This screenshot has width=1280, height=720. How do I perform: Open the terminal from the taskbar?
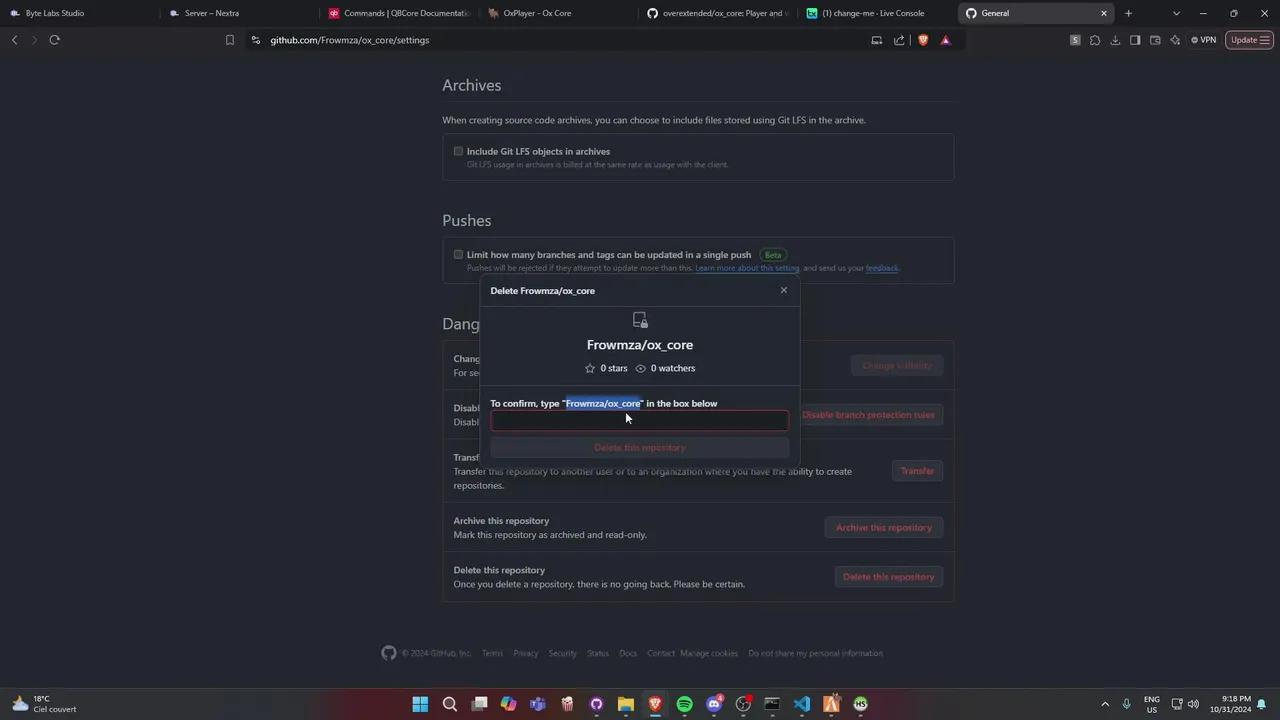[772, 704]
